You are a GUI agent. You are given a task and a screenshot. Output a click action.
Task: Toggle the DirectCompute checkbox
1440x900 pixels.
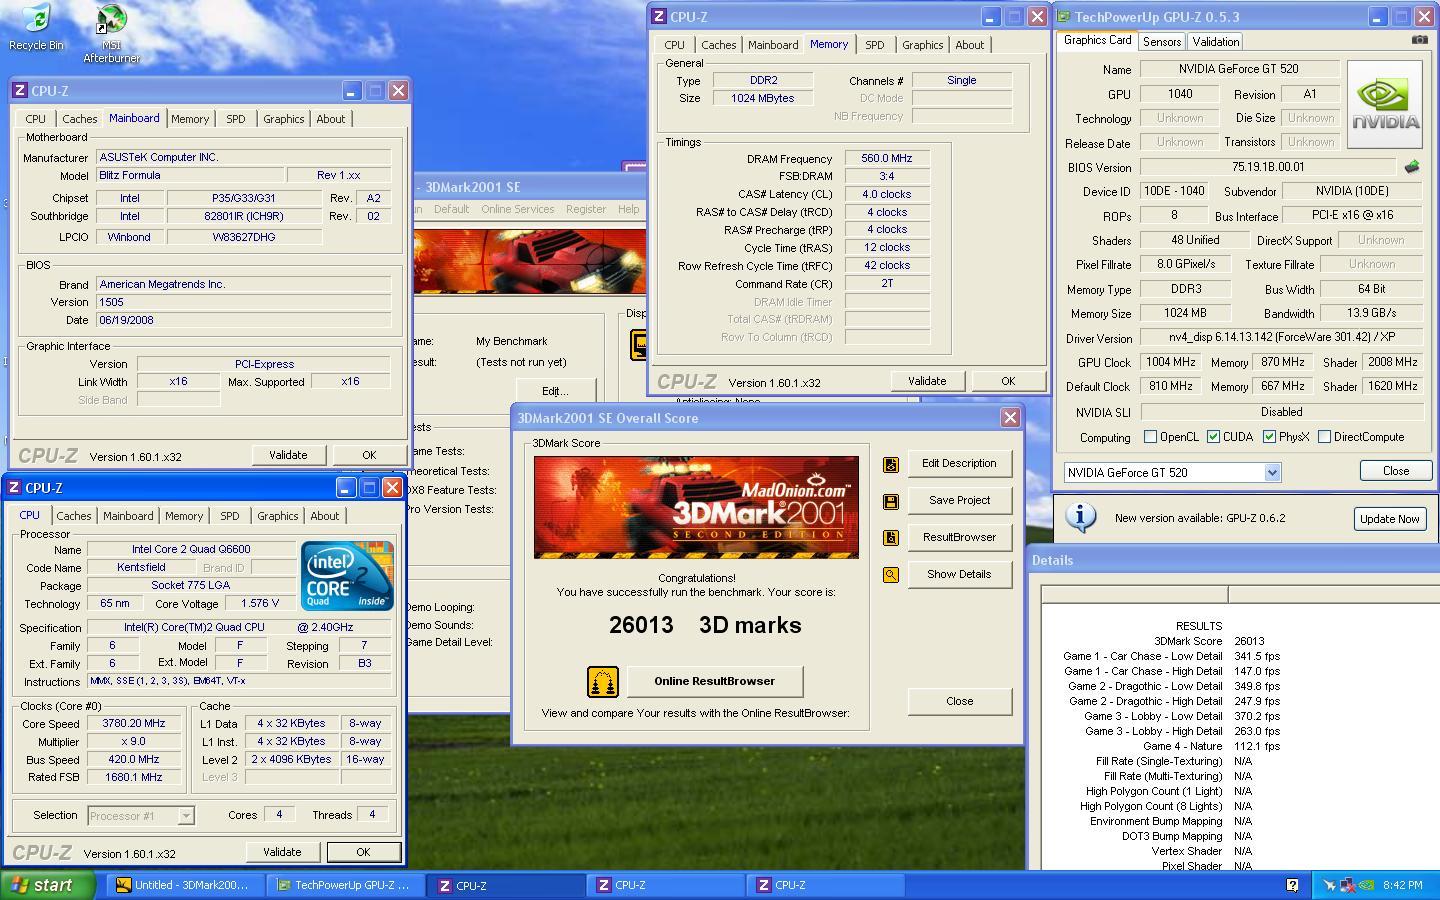1324,437
